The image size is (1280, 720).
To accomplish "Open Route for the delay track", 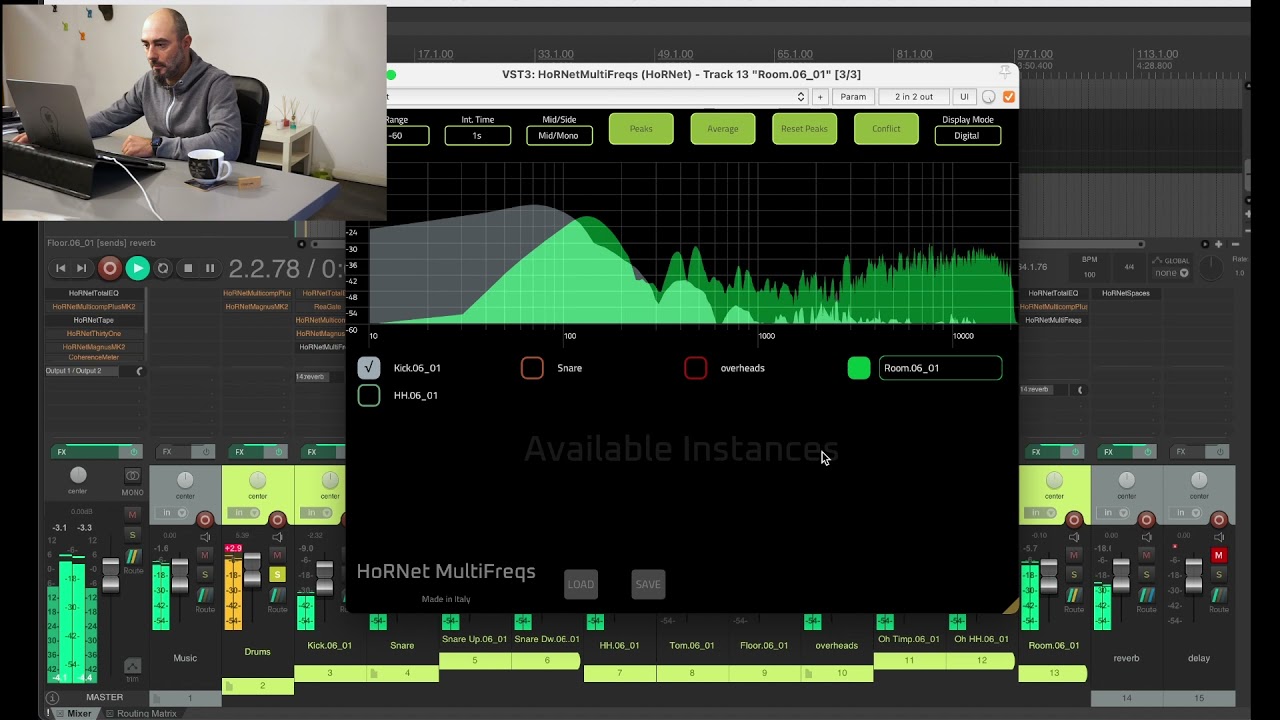I will [x=1218, y=597].
